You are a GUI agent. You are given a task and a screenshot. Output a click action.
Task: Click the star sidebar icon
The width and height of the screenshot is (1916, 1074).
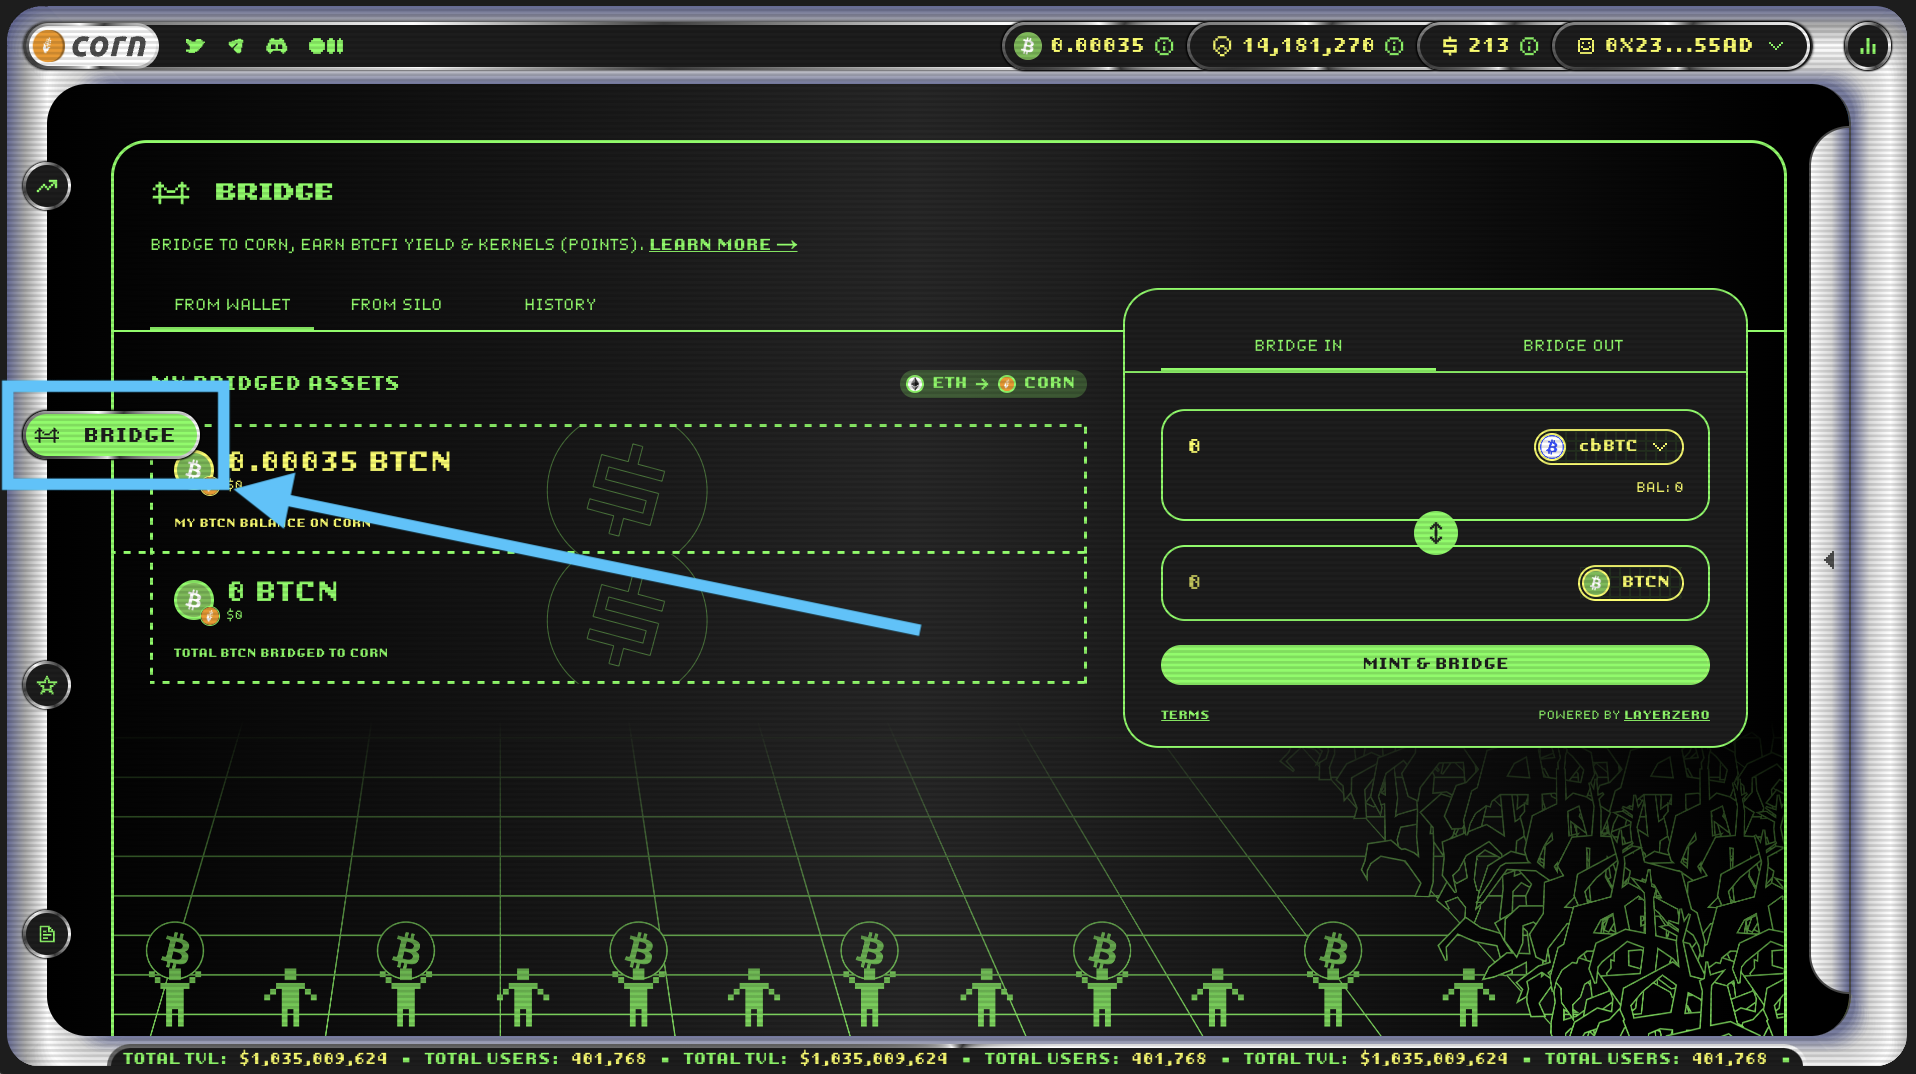[x=47, y=685]
